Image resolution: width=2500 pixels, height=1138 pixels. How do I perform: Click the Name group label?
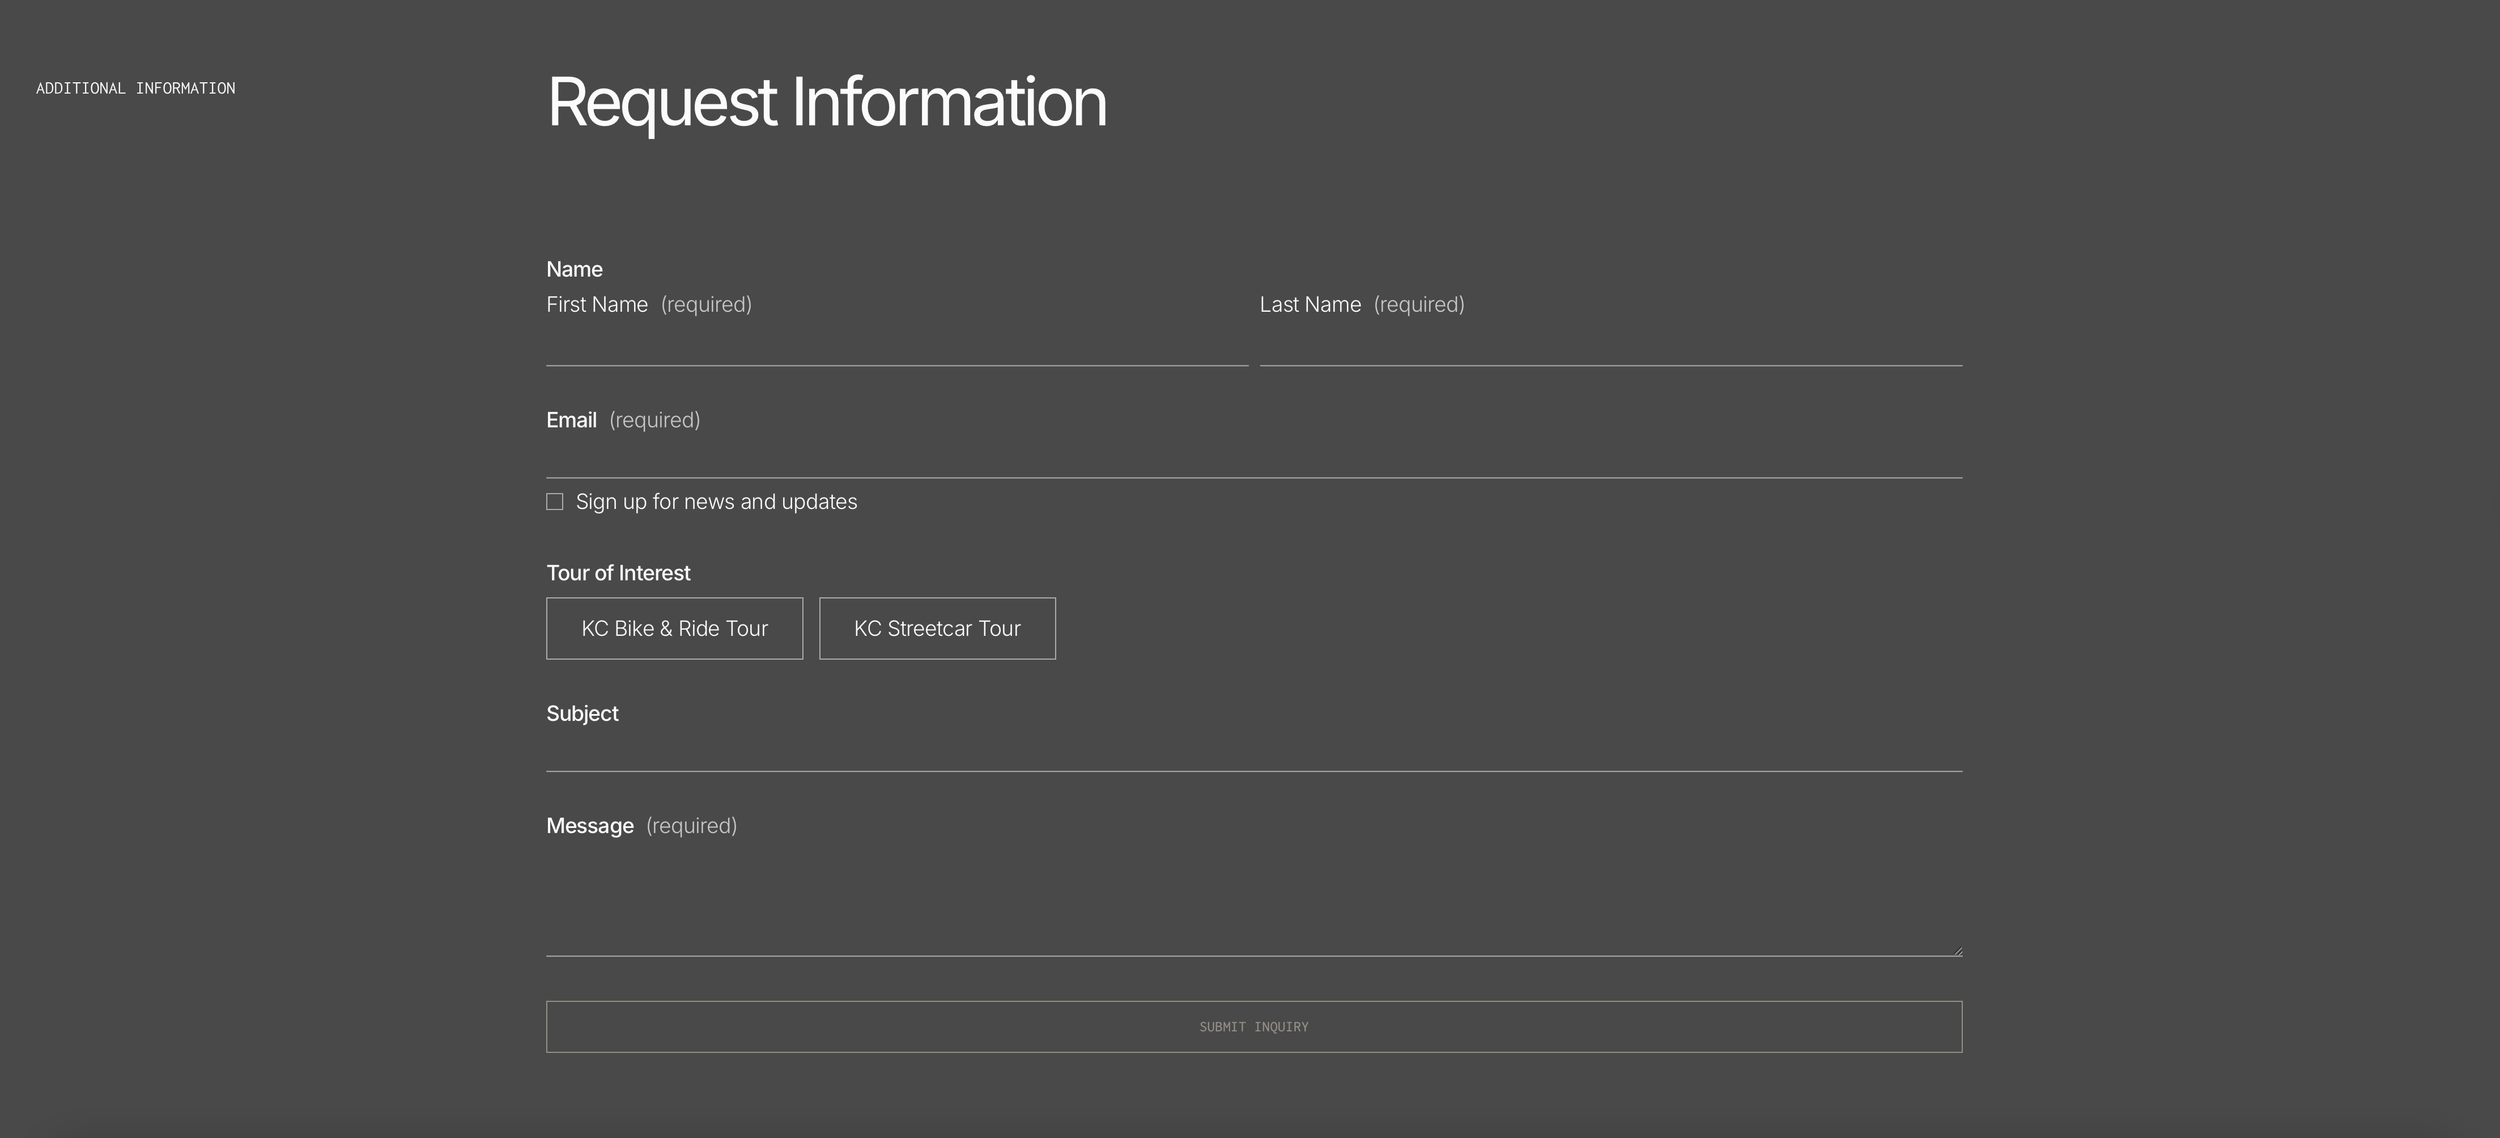(x=574, y=270)
